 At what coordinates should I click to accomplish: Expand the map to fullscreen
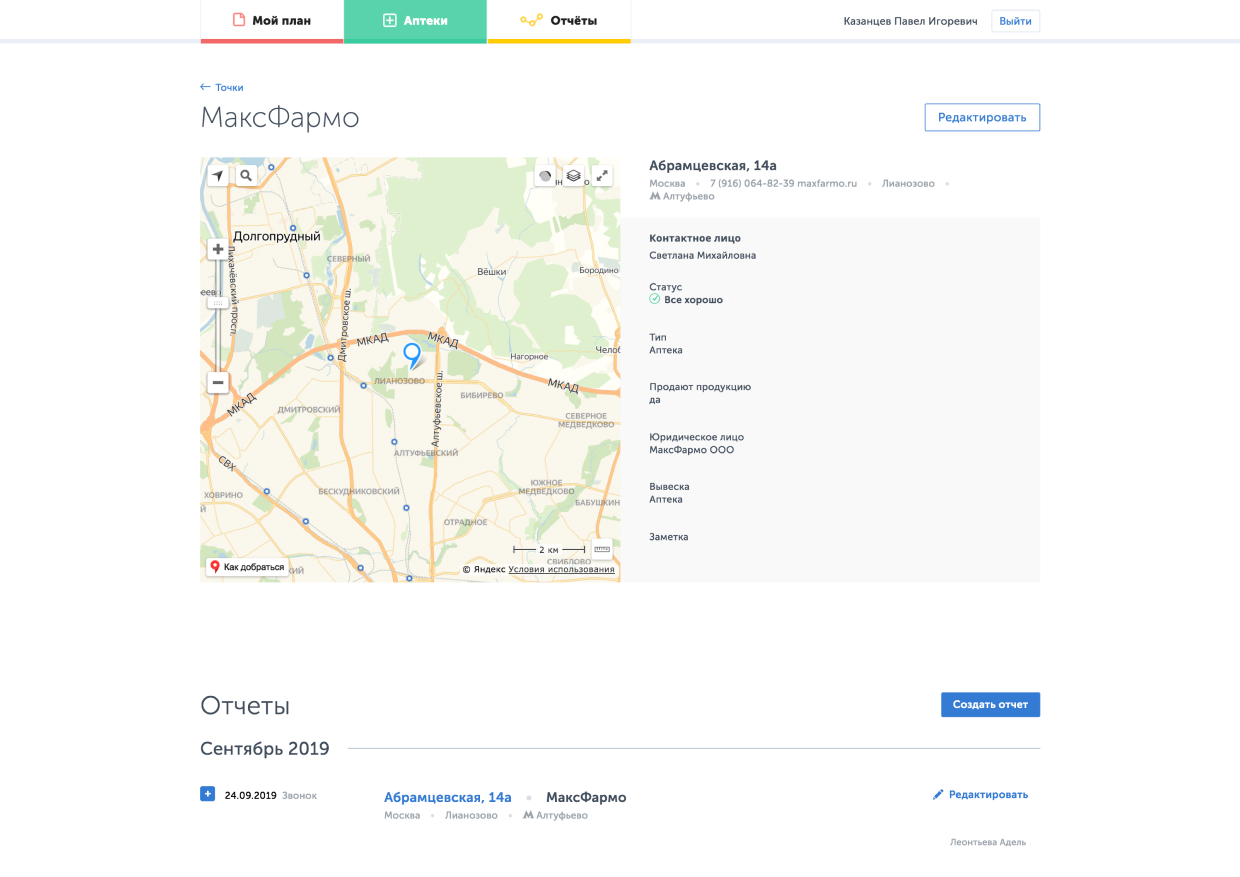point(602,176)
